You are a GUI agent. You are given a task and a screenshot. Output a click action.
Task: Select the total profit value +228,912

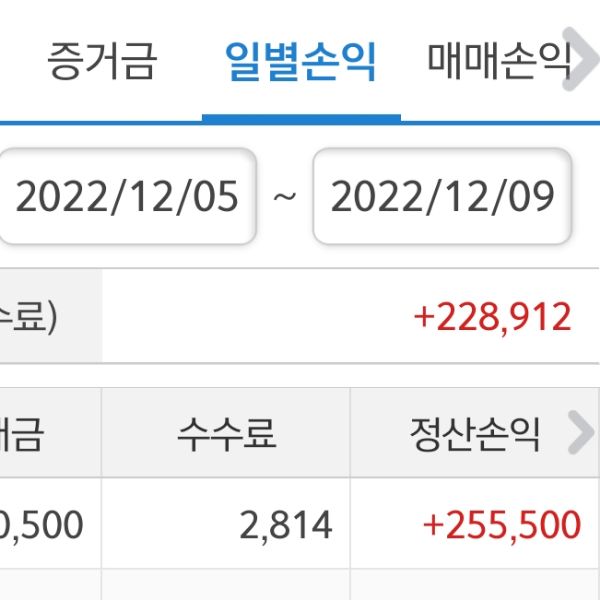(x=492, y=317)
